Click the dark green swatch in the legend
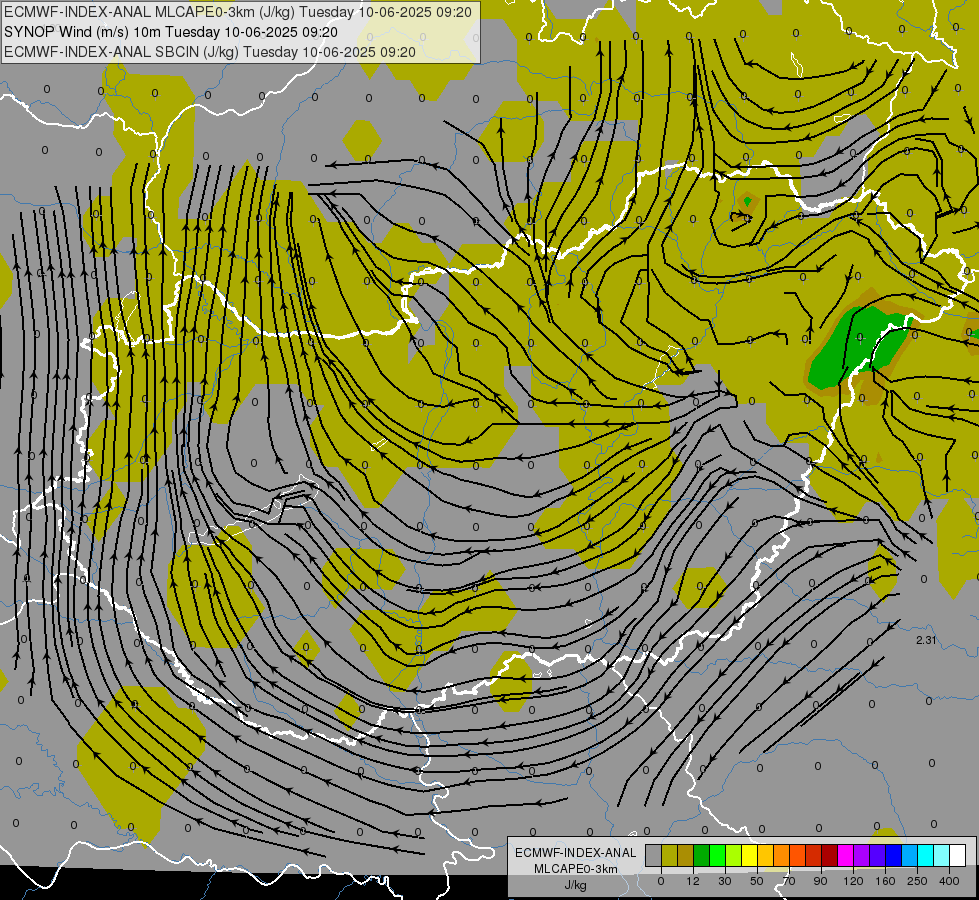 (702, 856)
